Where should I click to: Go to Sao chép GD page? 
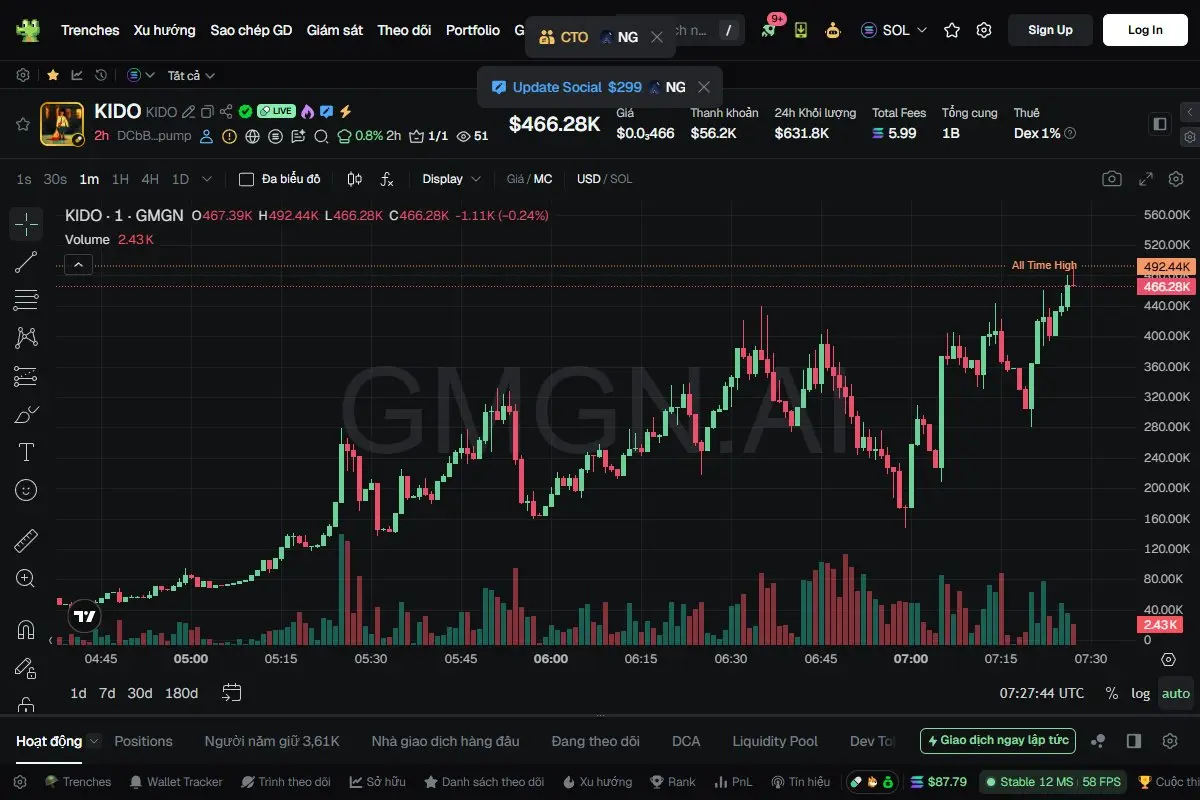coord(251,30)
